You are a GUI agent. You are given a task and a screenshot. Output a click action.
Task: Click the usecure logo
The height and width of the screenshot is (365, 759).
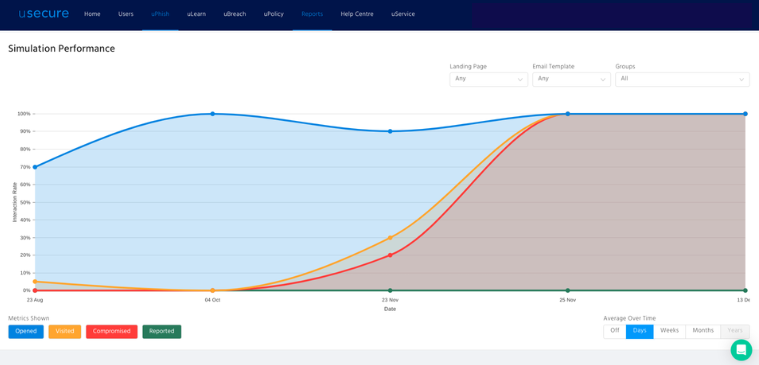(44, 14)
